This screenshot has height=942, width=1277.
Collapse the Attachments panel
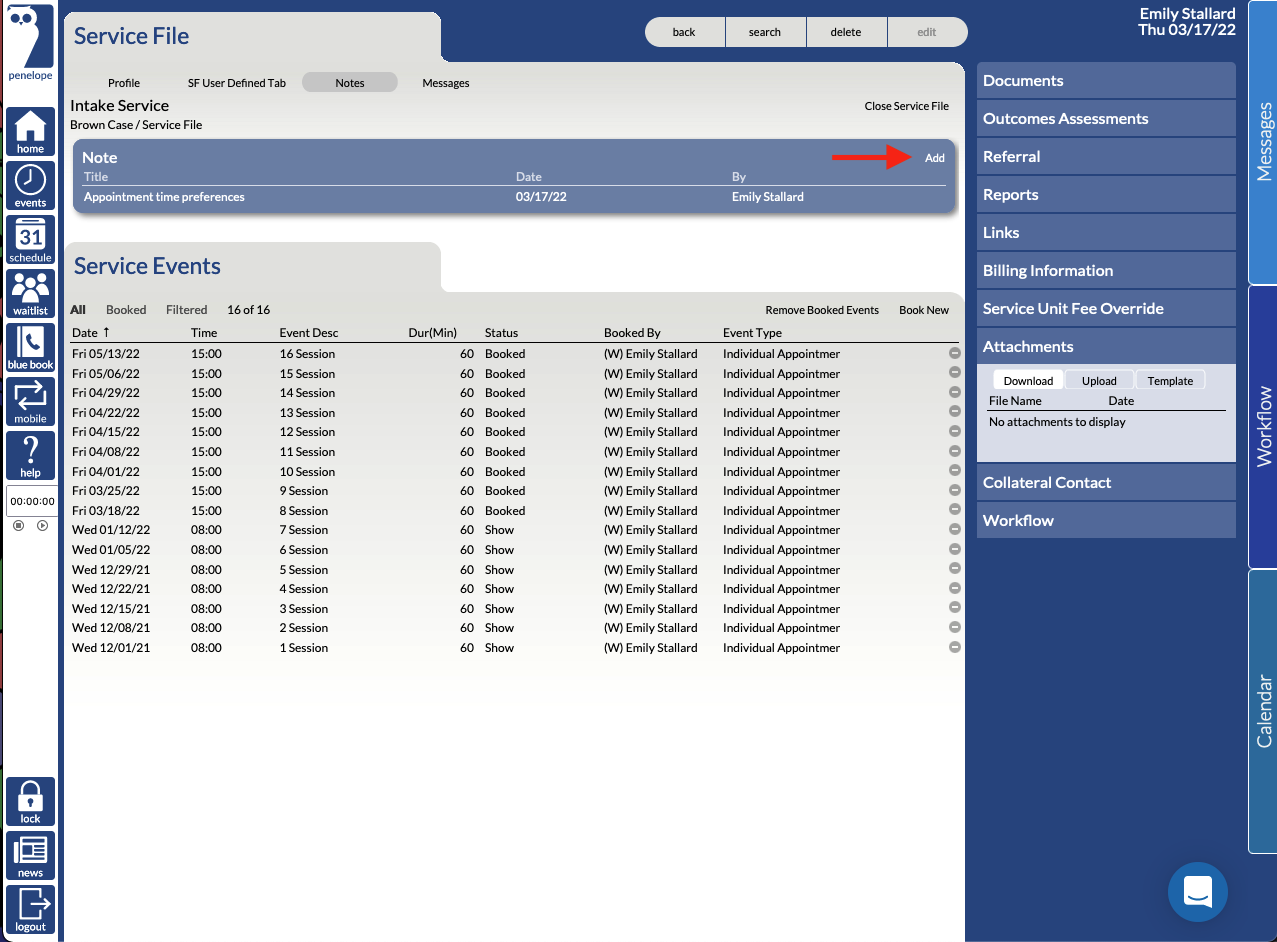tap(1106, 347)
